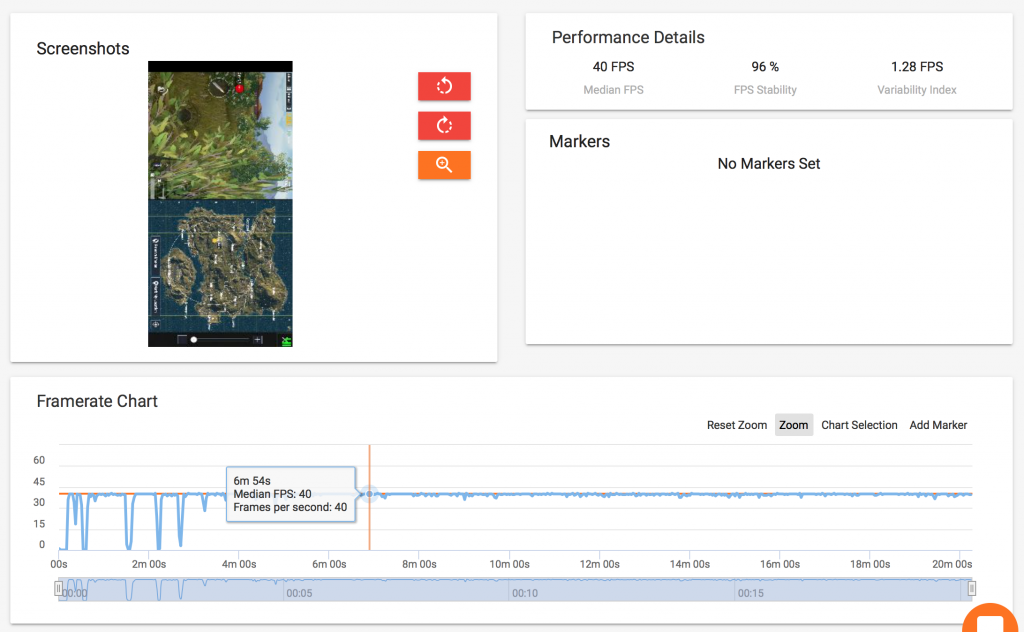This screenshot has height=632, width=1024.
Task: Click the chart navigator at 00:10
Action: (524, 593)
